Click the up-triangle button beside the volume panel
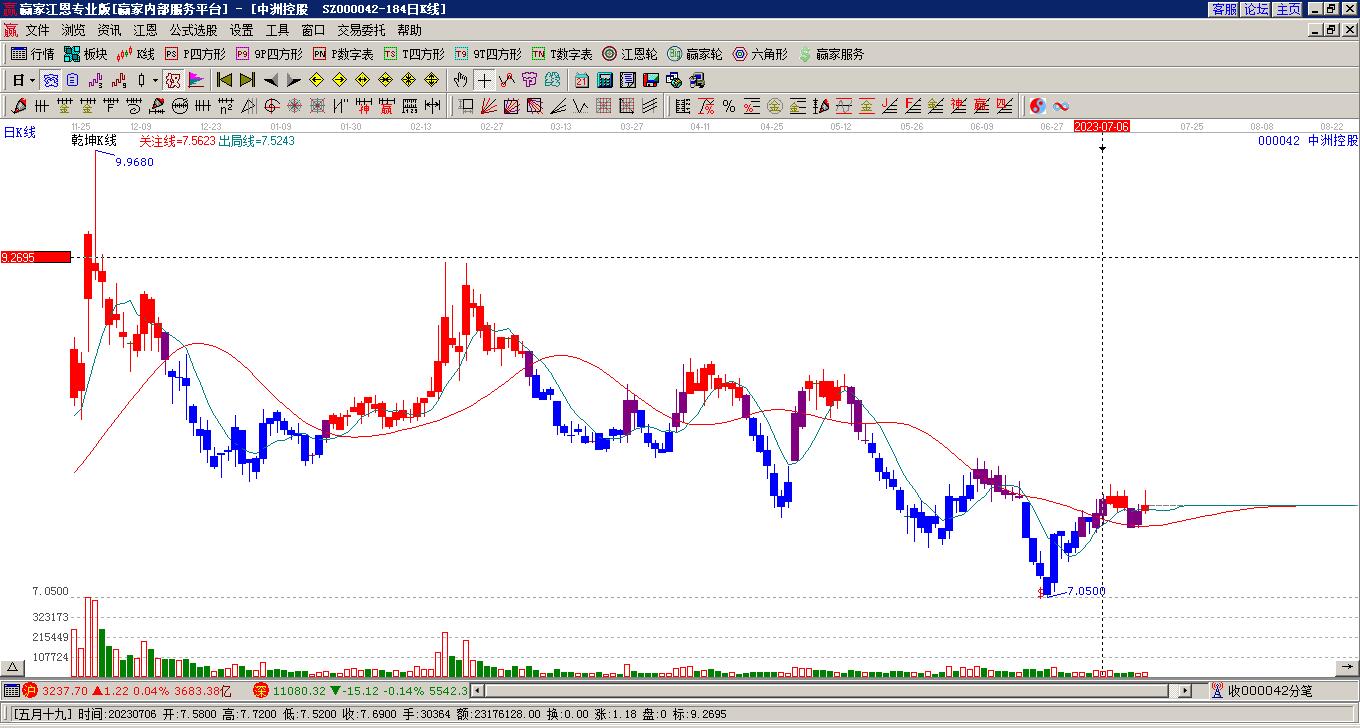 point(12,668)
